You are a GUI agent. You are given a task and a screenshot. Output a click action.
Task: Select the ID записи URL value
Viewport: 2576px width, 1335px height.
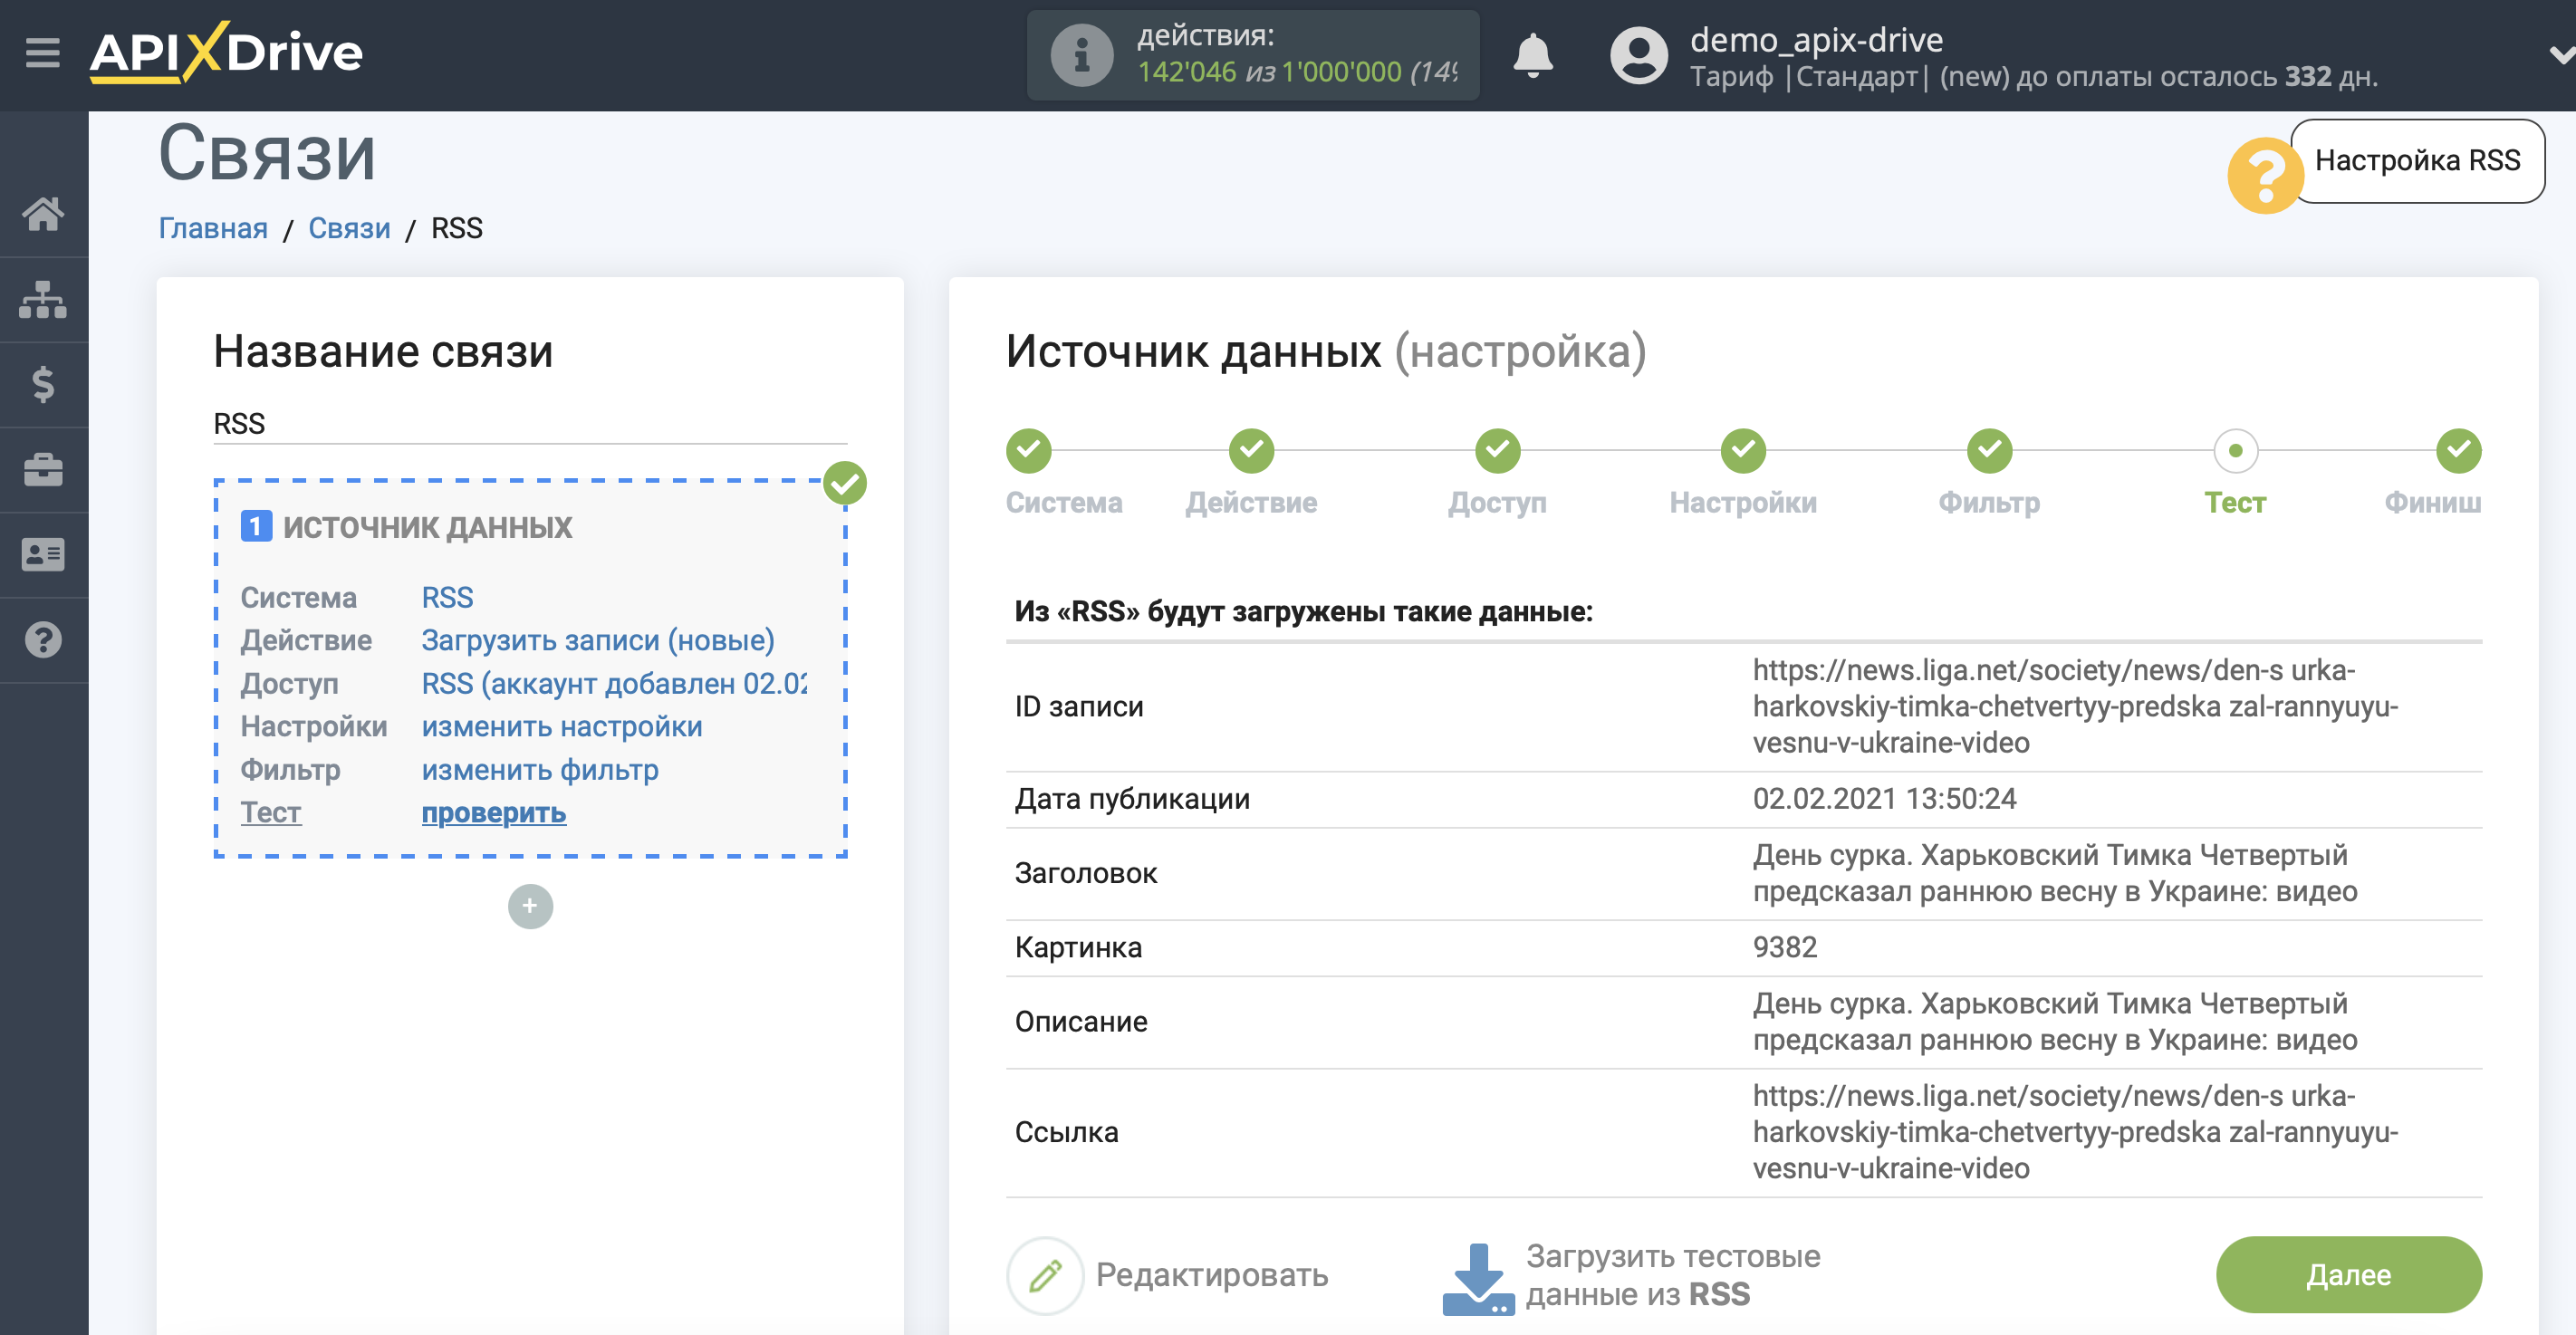(2075, 706)
